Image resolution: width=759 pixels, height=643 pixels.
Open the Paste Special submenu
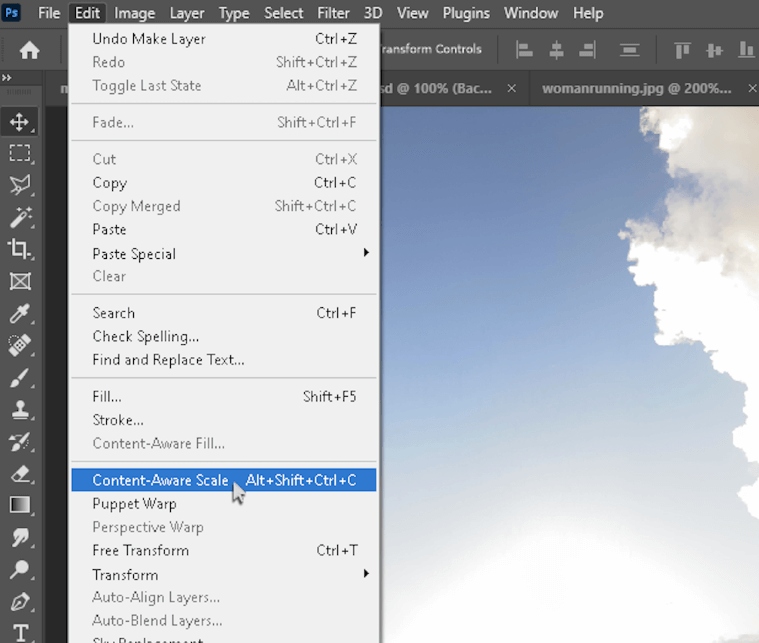(x=224, y=253)
